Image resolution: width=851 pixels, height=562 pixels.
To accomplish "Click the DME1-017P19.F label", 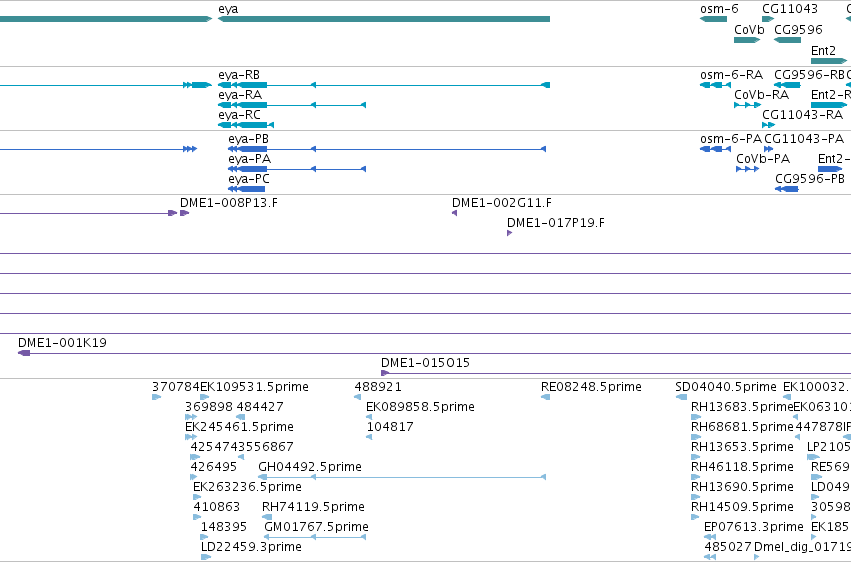I will [x=556, y=223].
